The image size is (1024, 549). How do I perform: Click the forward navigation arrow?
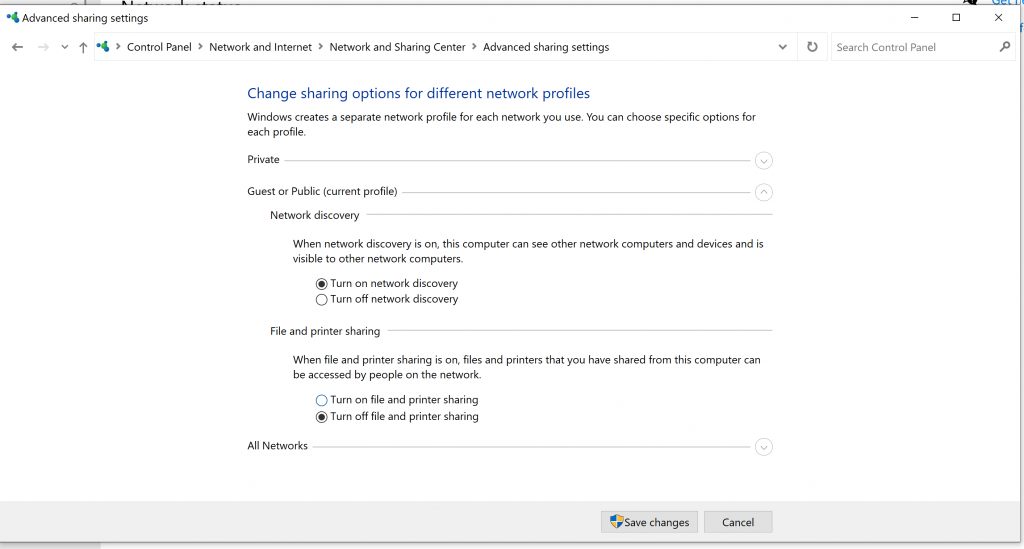43,47
